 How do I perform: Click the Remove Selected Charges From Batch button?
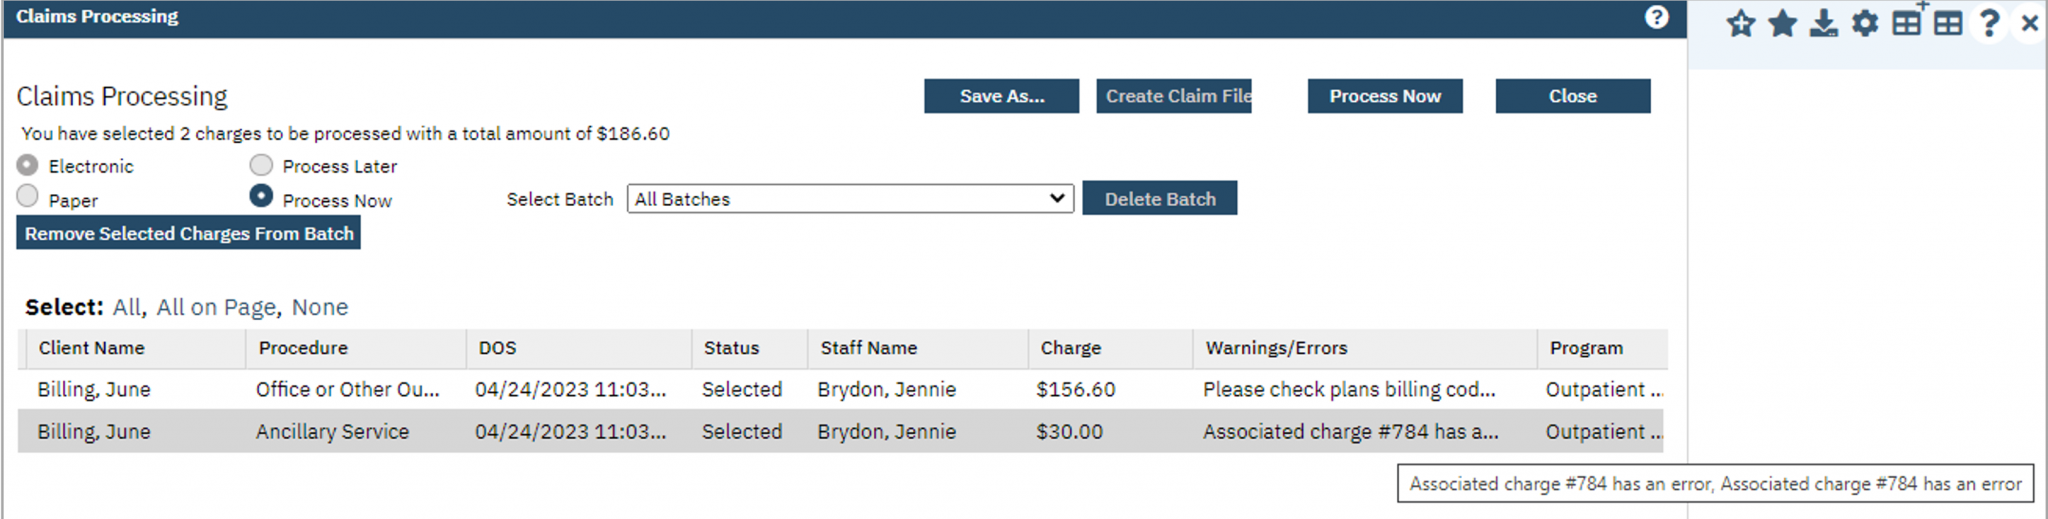point(189,234)
